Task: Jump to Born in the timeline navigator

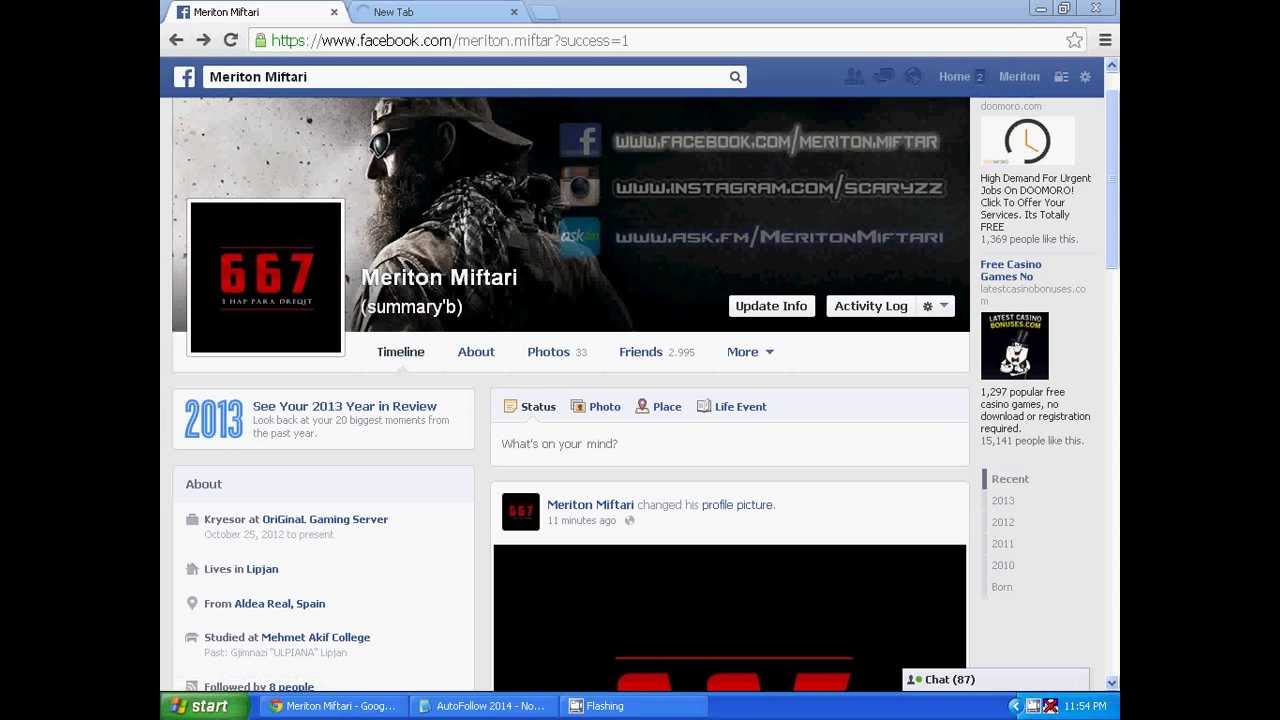Action: point(1001,587)
